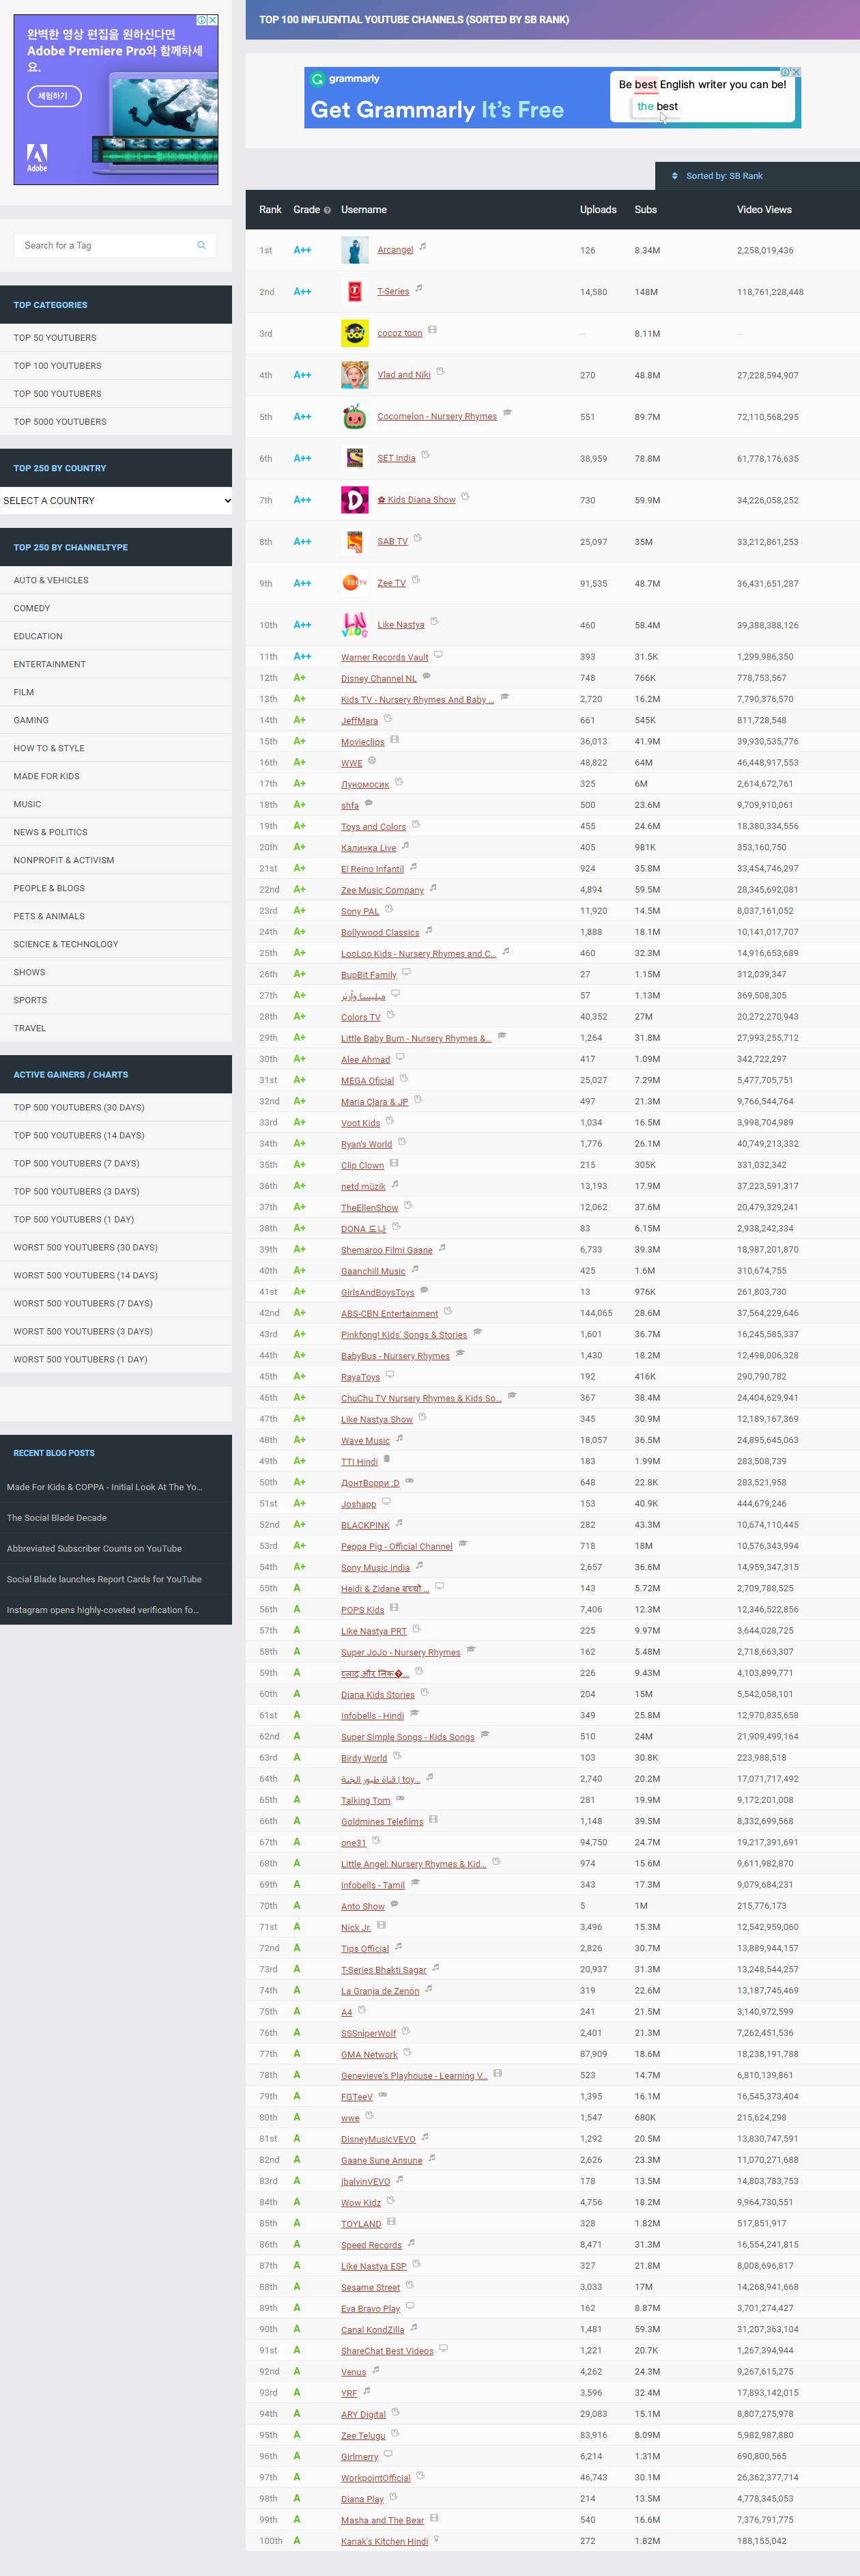Image resolution: width=860 pixels, height=2576 pixels.
Task: Click the Vlad and Niki avatar image
Action: [354, 375]
